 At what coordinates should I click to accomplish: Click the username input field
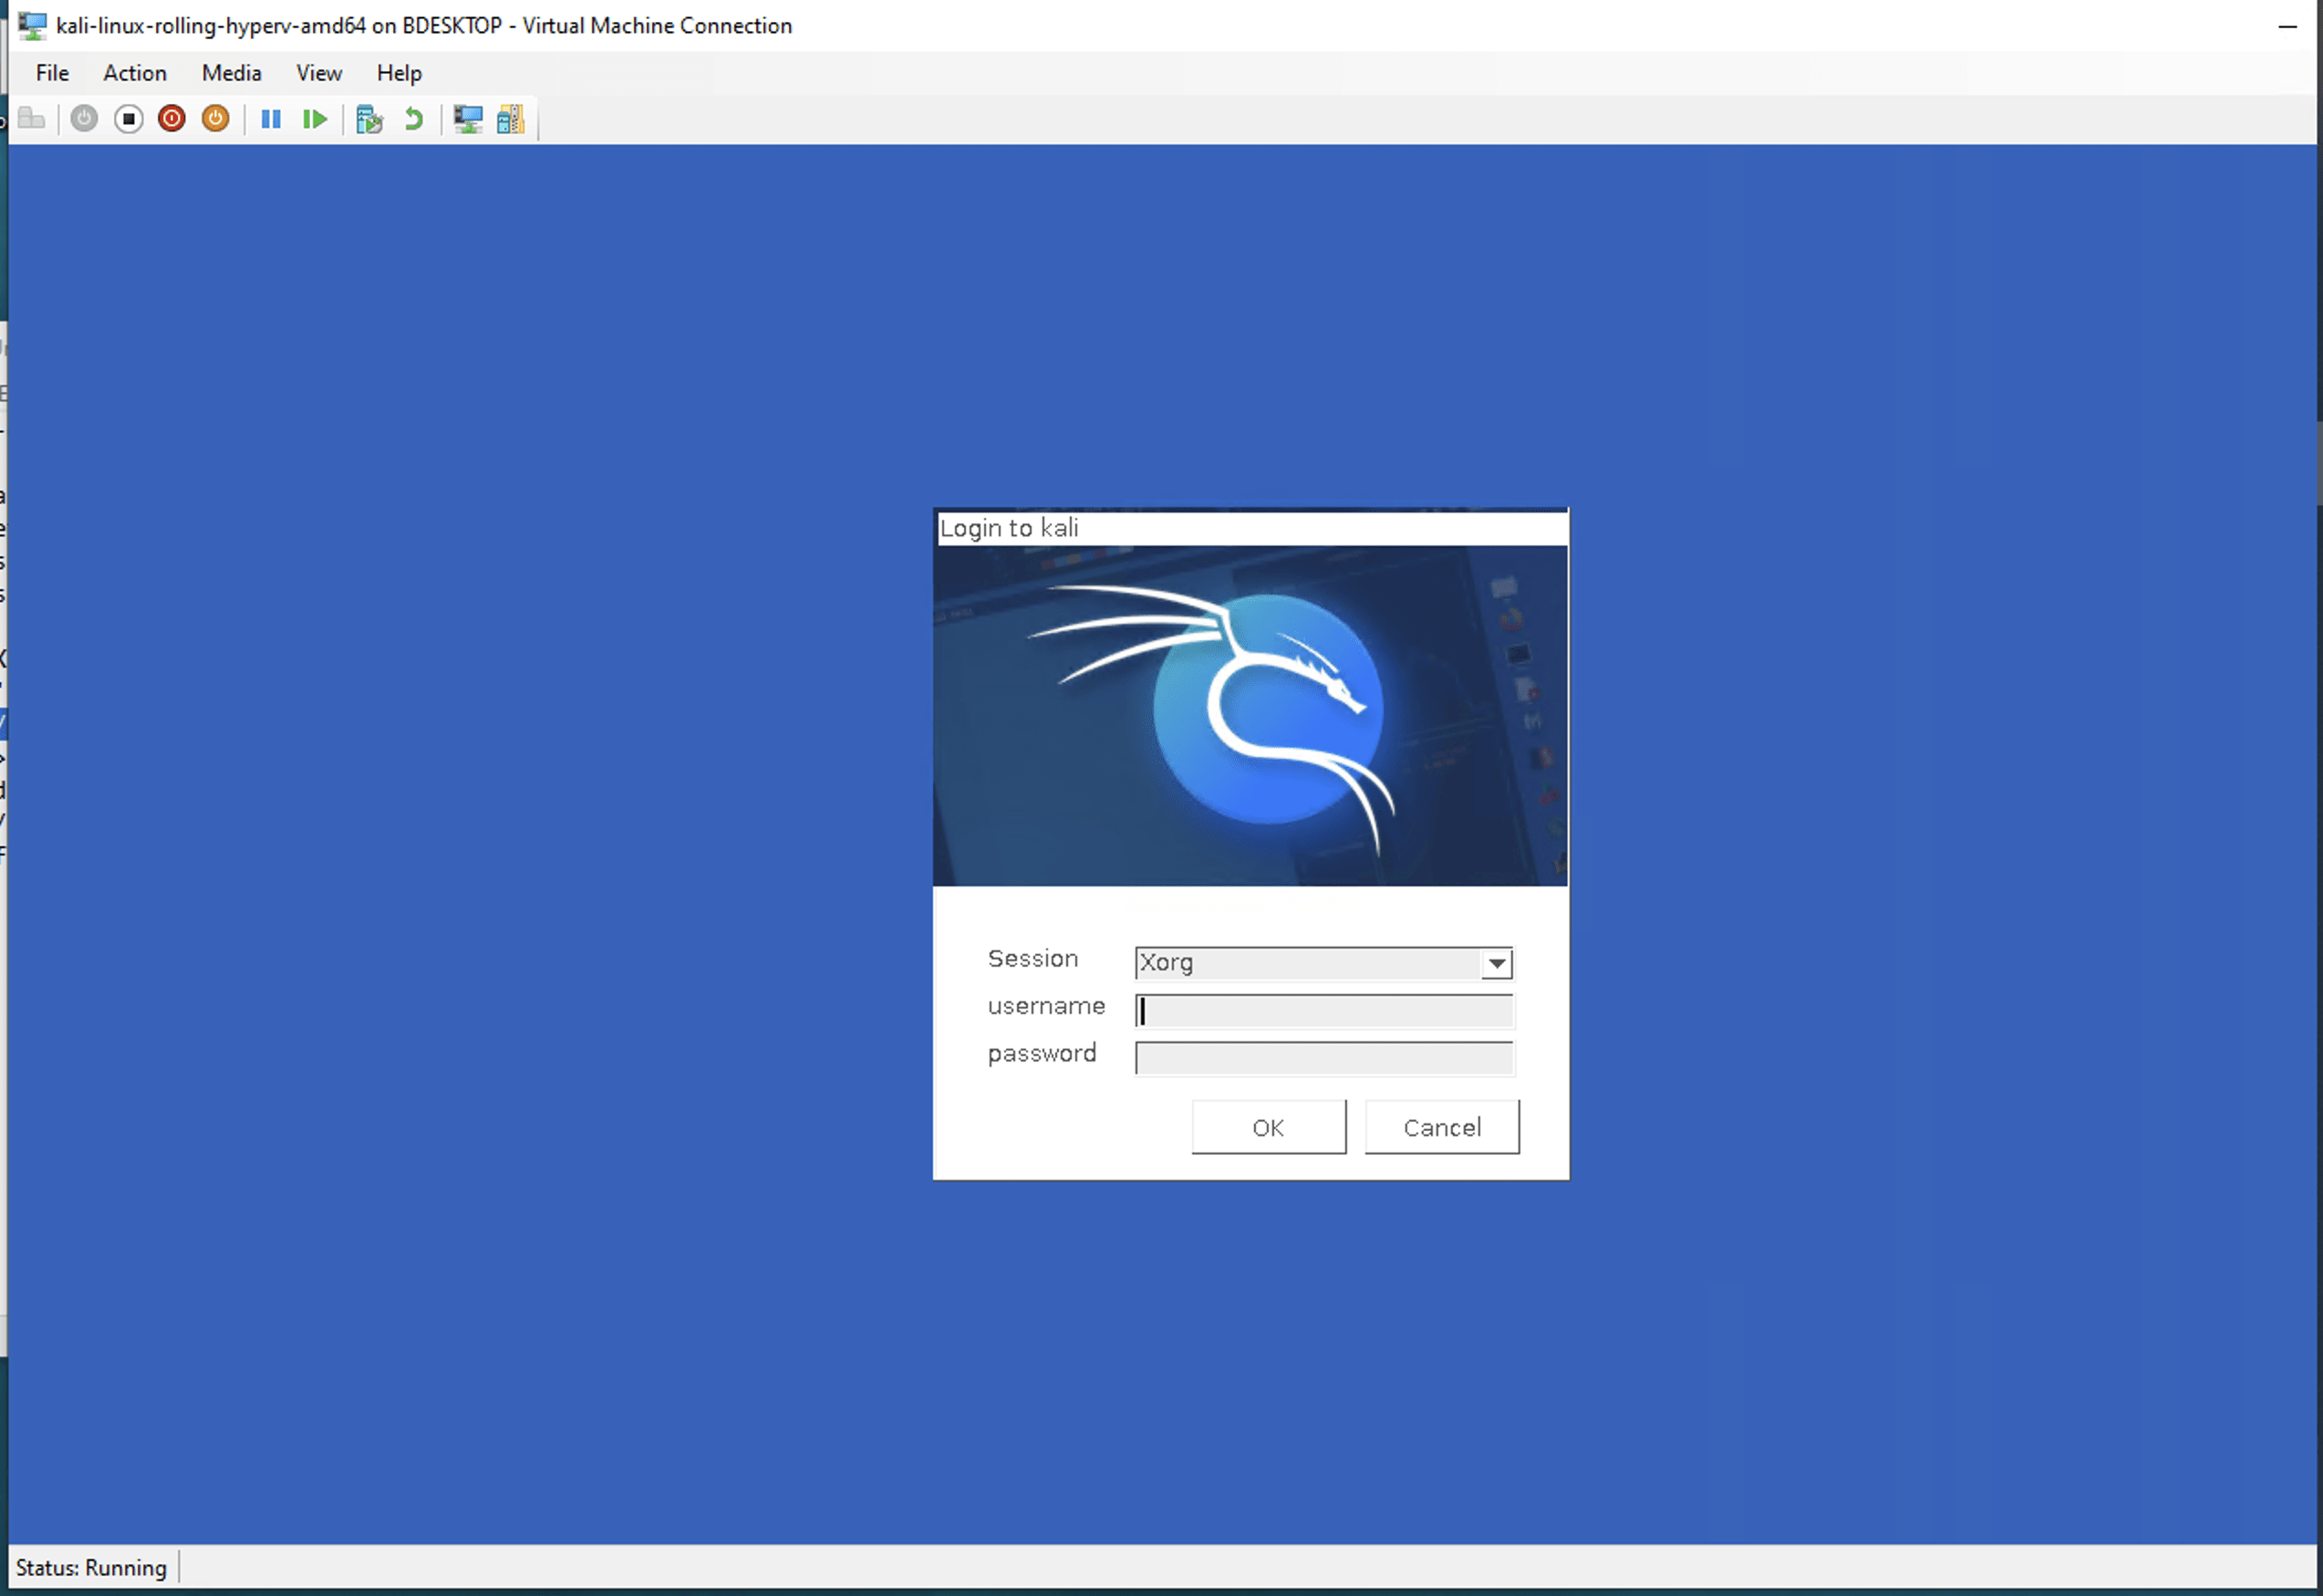(x=1324, y=1011)
